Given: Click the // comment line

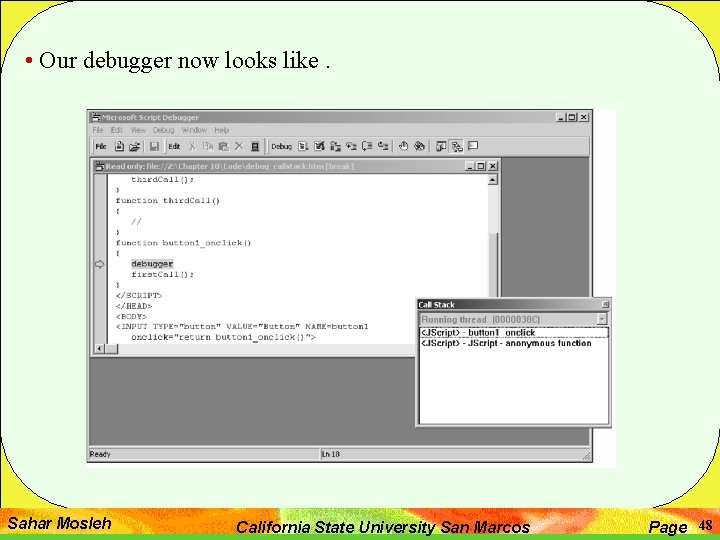Looking at the screenshot, I should [136, 222].
